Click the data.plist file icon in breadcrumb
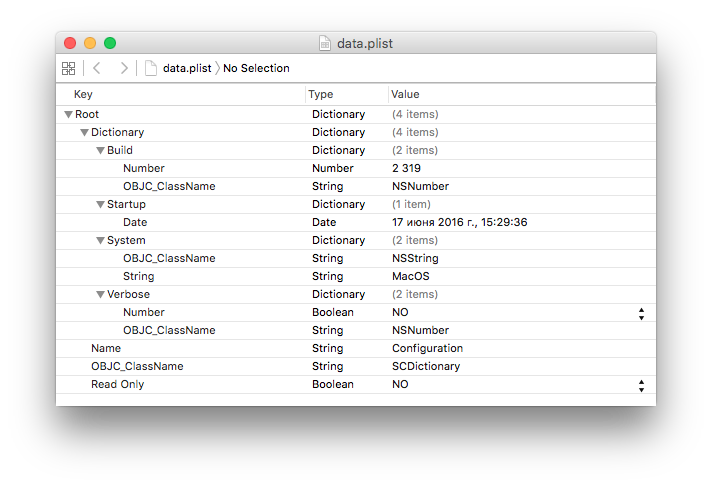712x486 pixels. pyautogui.click(x=151, y=68)
